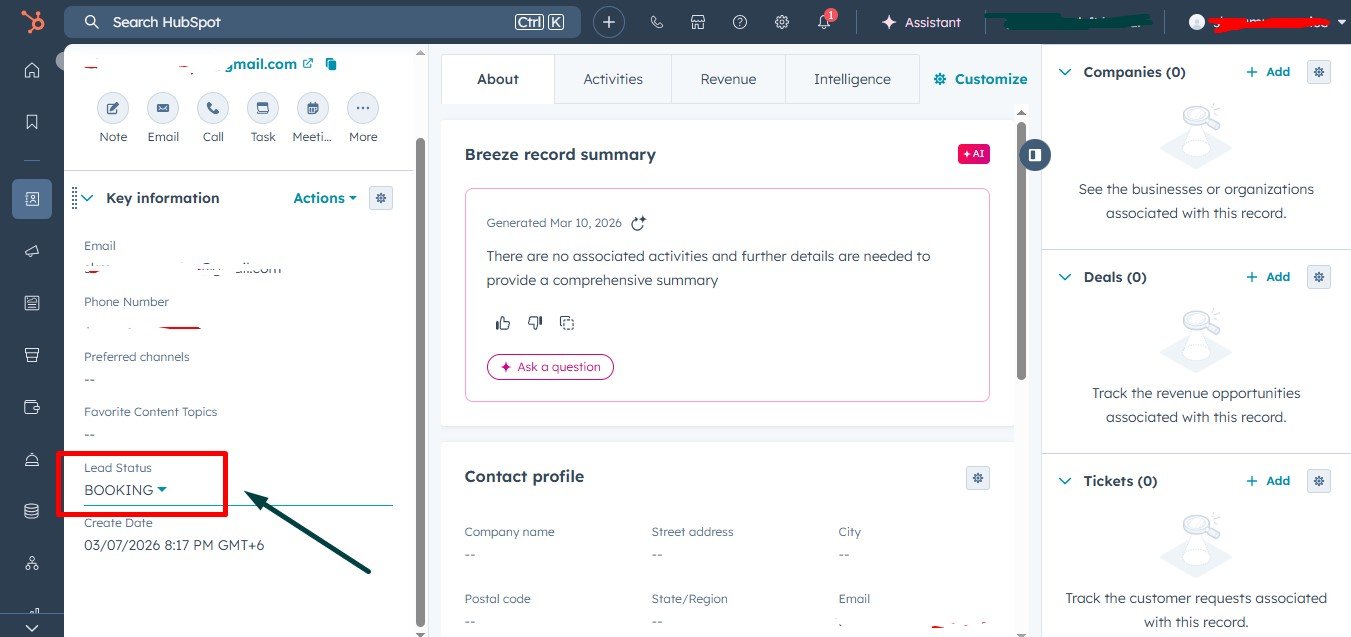The image size is (1351, 637).
Task: Click the middle panel vertical scrollbar
Action: (1021, 250)
